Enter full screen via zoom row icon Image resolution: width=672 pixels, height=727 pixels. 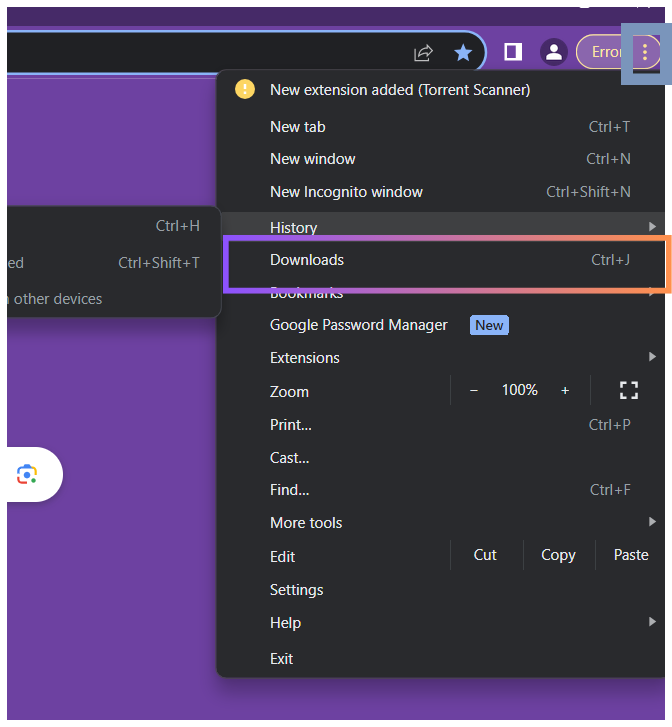coord(629,390)
